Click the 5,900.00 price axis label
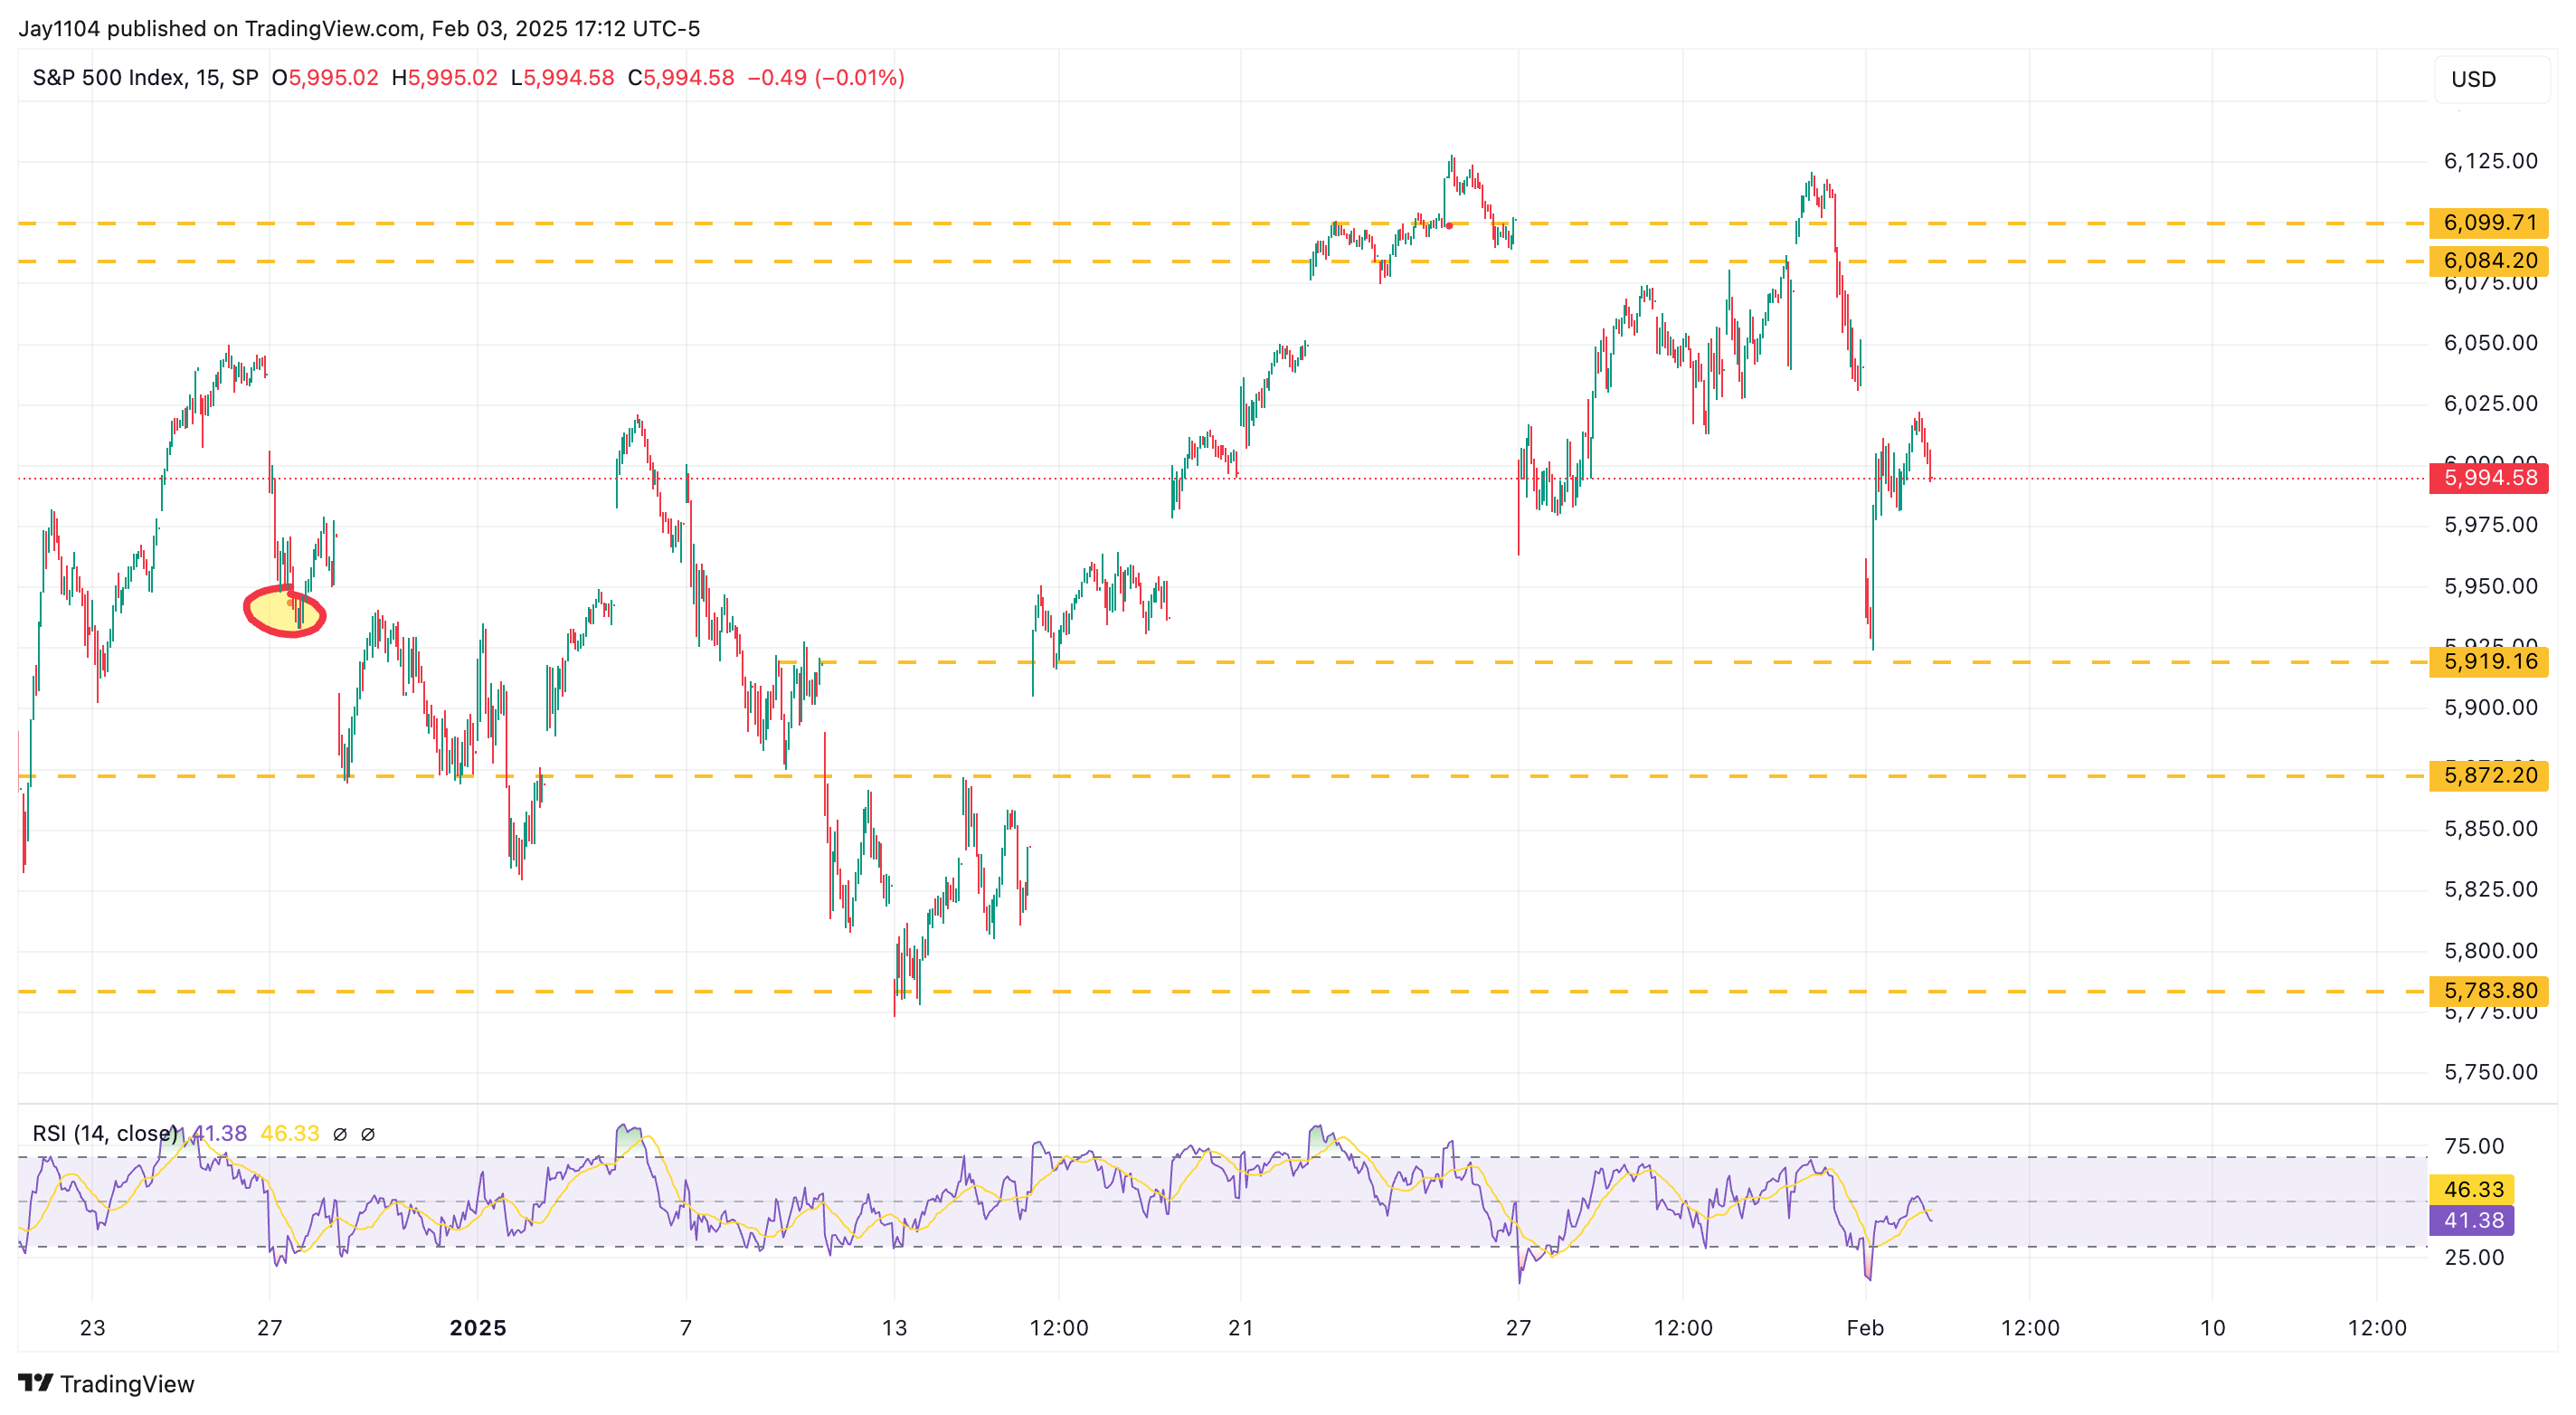Viewport: 2576px width, 1415px height. [x=2490, y=708]
